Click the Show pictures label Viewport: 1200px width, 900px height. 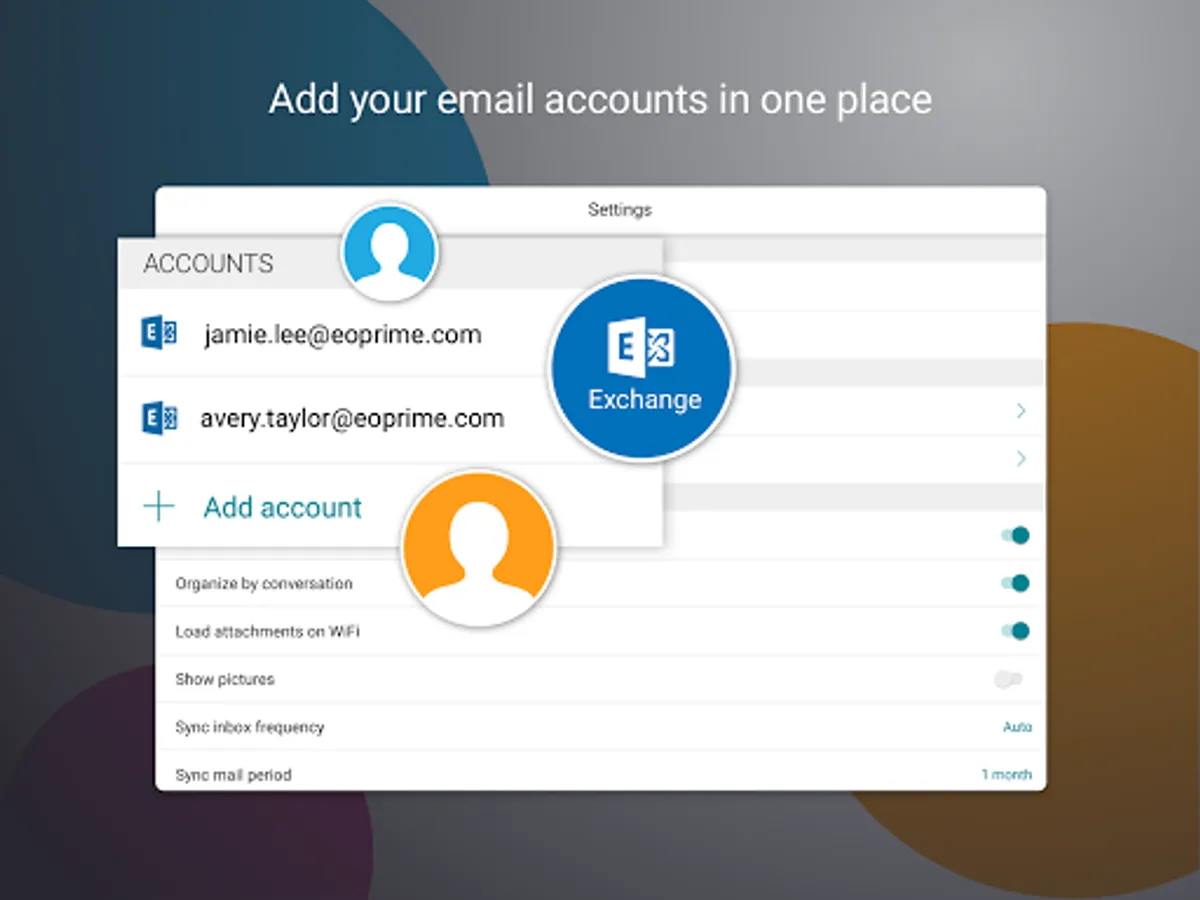(x=225, y=679)
